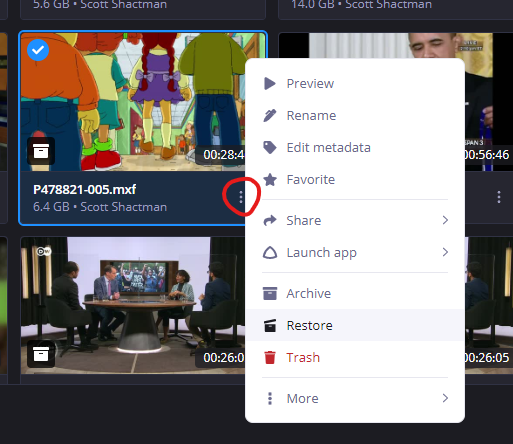Click the Rename pencil icon
Screen dimensions: 513x444
pyautogui.click(x=270, y=116)
